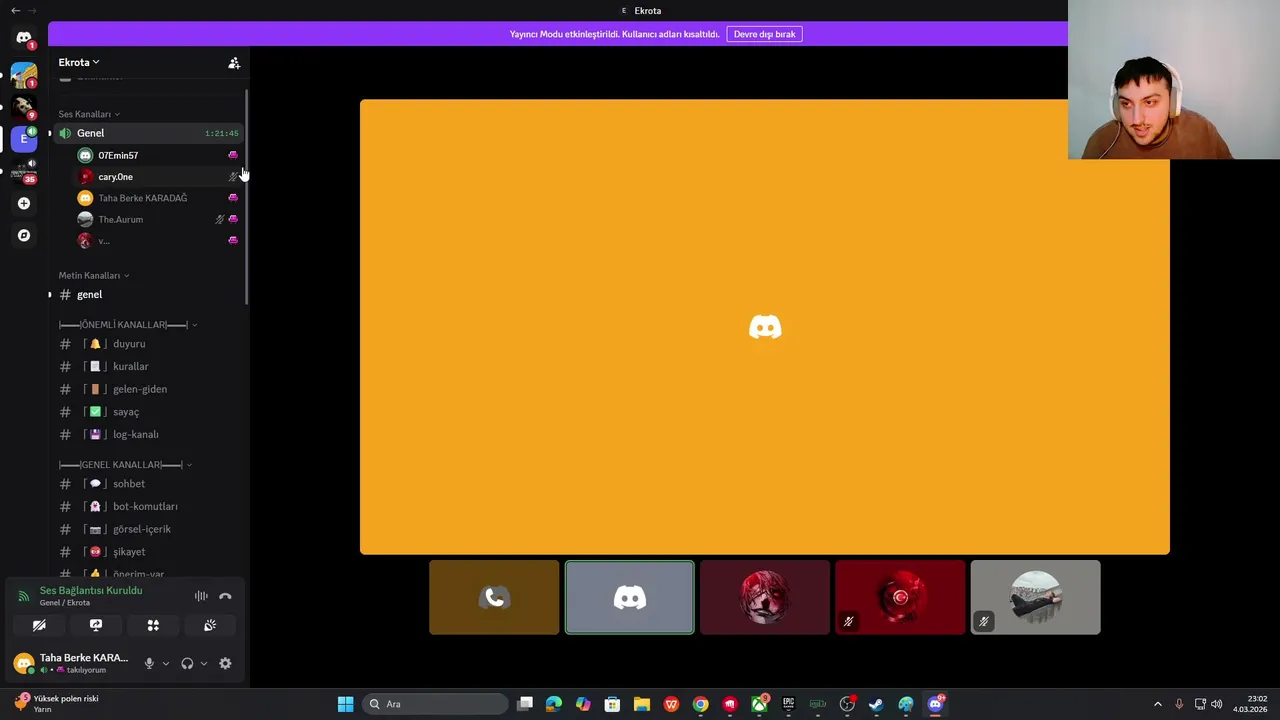Collapse the Ses Kanalları category
The height and width of the screenshot is (720, 1280).
click(89, 114)
